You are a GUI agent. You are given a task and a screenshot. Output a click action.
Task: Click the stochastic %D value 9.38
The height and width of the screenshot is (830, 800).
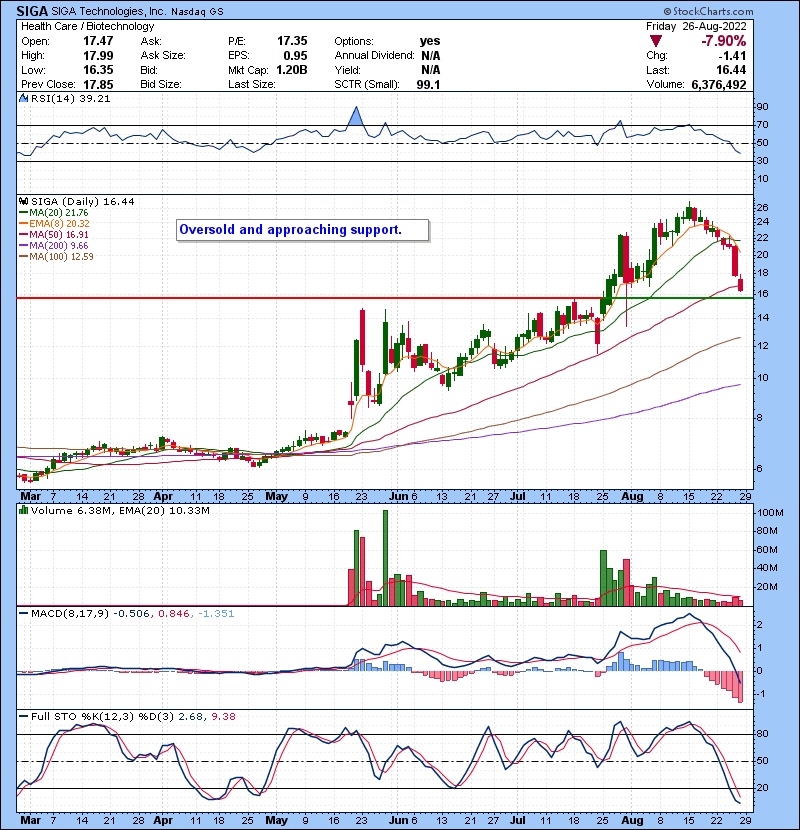(223, 716)
